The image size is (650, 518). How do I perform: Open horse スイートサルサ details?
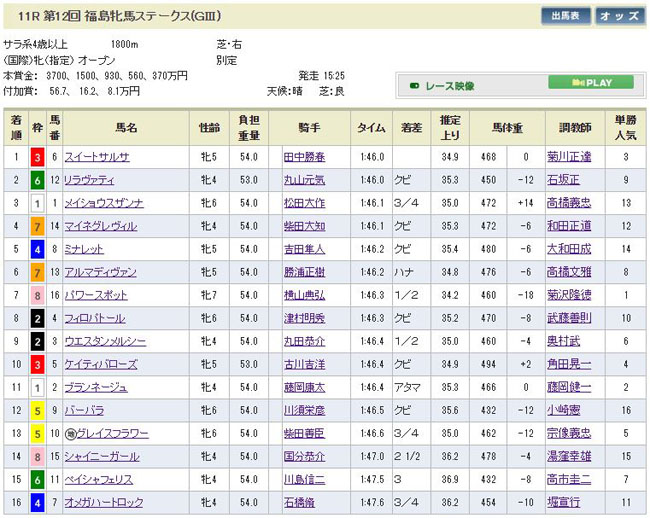pyautogui.click(x=96, y=157)
